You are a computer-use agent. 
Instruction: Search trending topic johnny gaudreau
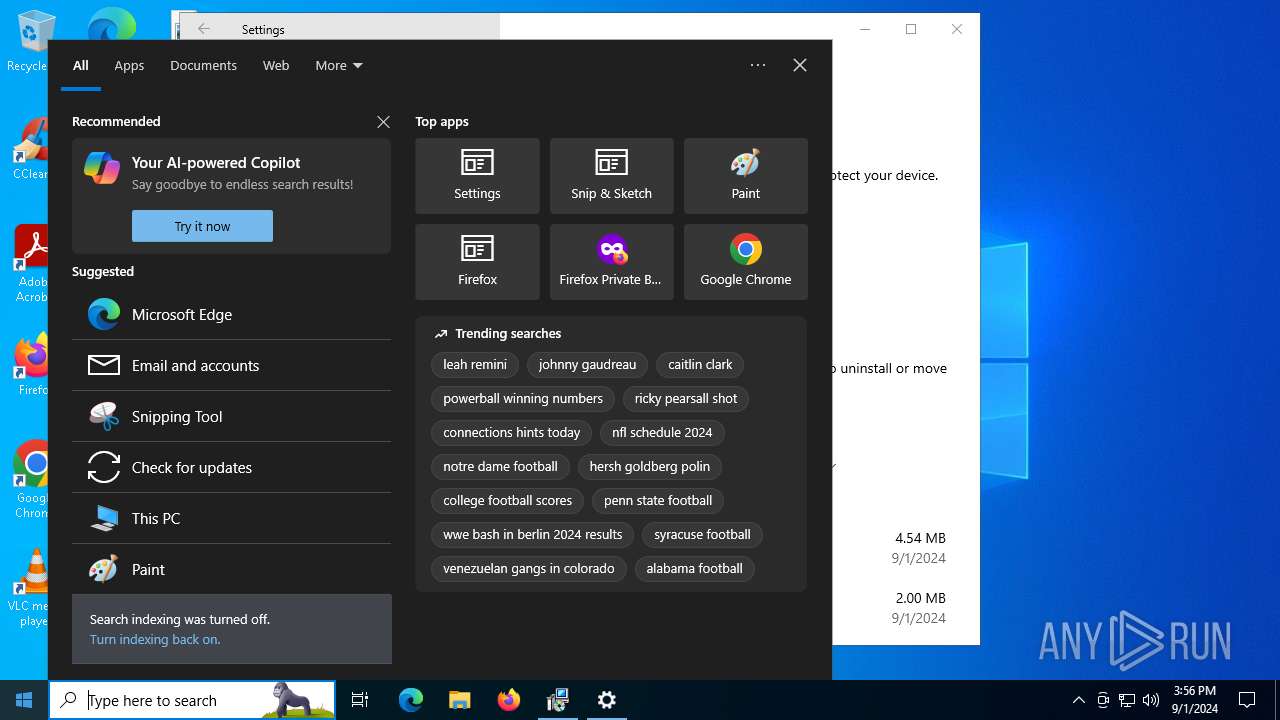click(587, 364)
